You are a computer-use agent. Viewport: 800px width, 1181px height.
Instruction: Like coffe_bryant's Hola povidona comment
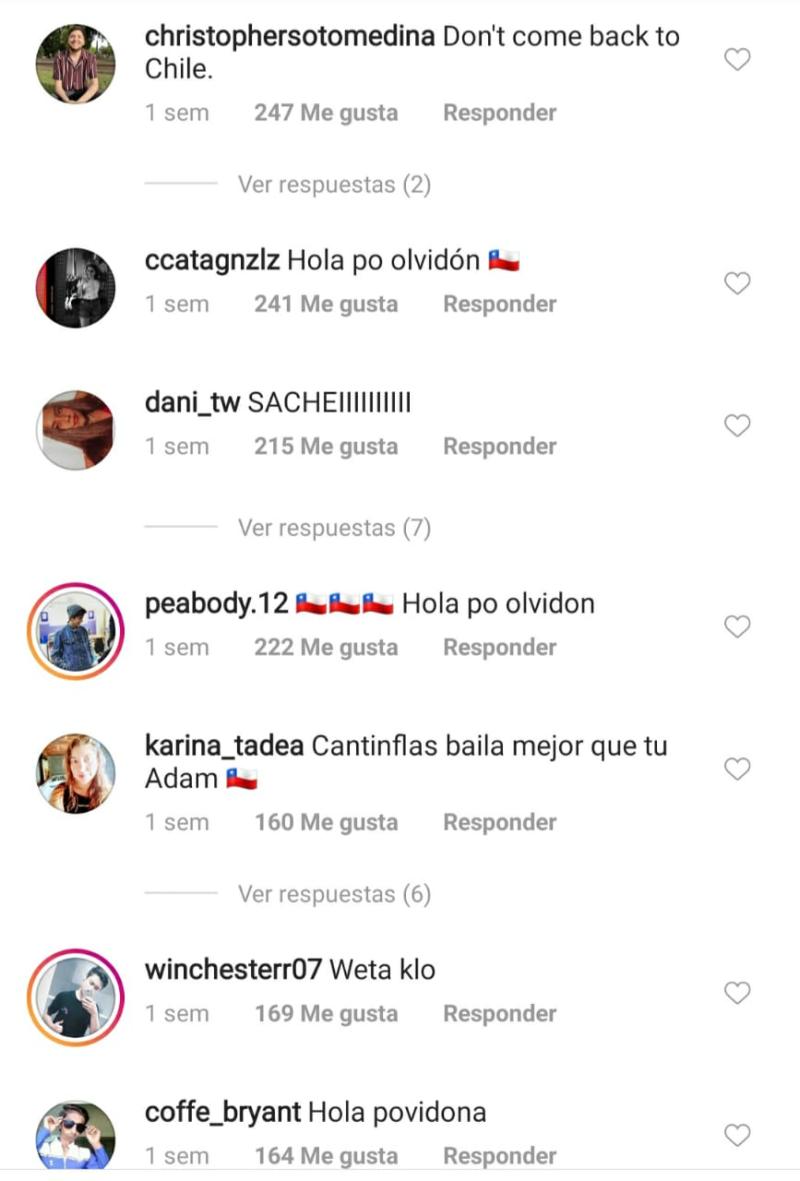click(x=737, y=1135)
